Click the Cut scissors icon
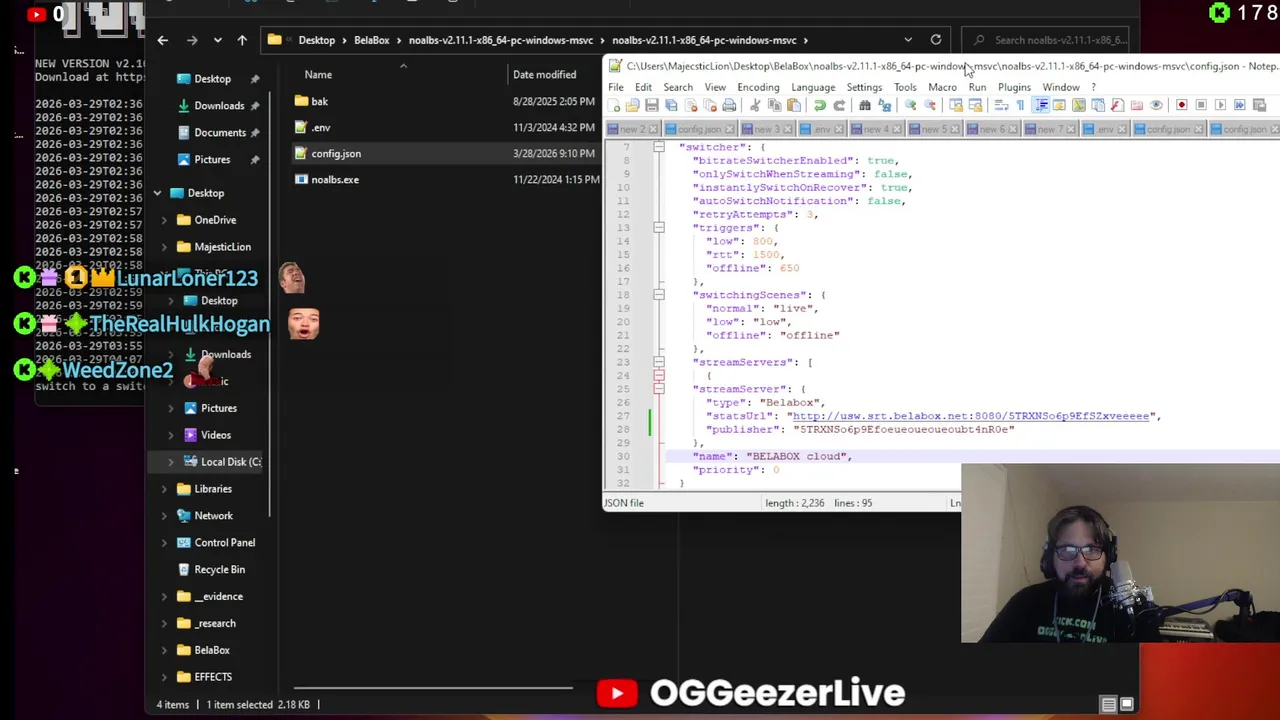1280x720 pixels. click(755, 105)
